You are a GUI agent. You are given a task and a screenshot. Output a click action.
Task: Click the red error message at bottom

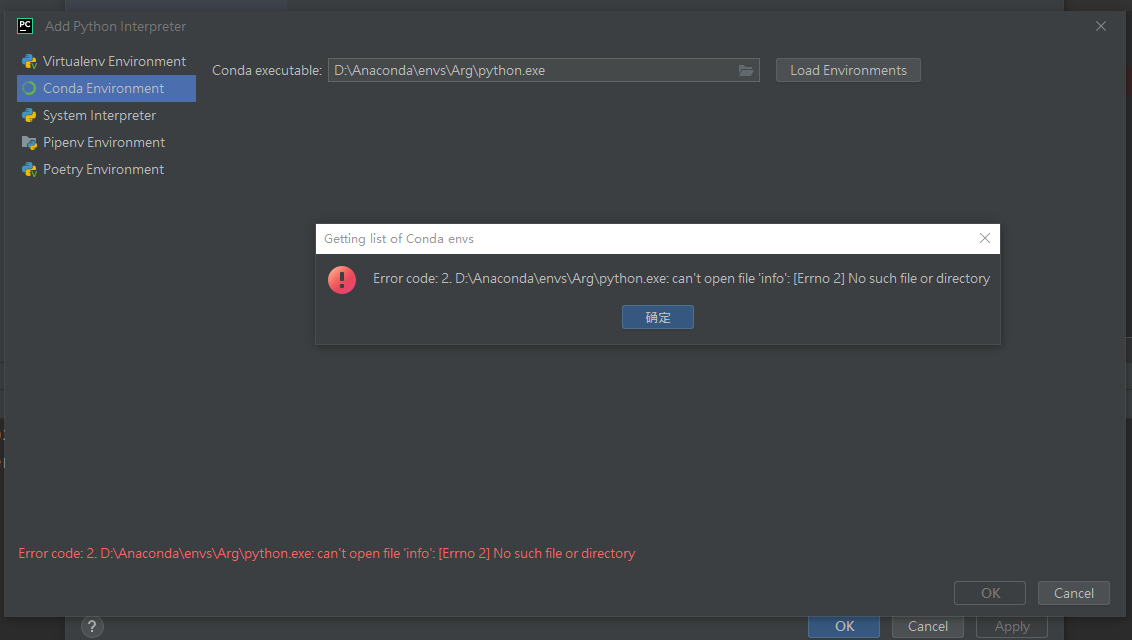coord(326,553)
